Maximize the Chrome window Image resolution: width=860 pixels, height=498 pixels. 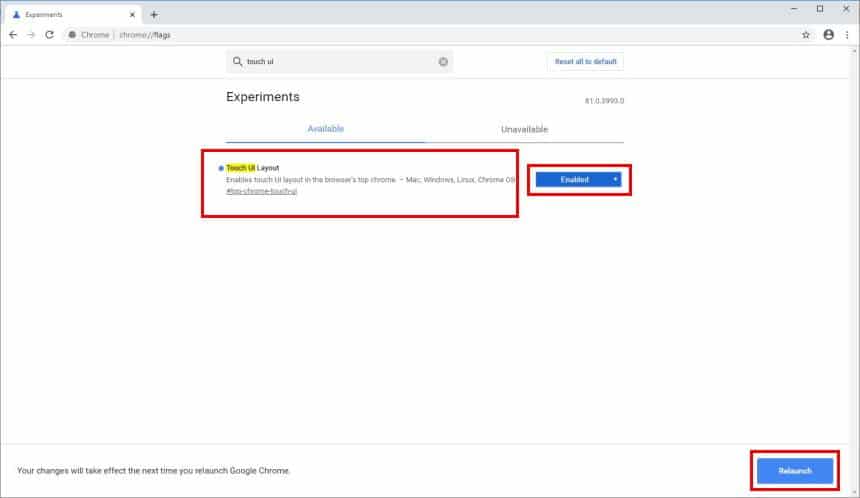[820, 9]
